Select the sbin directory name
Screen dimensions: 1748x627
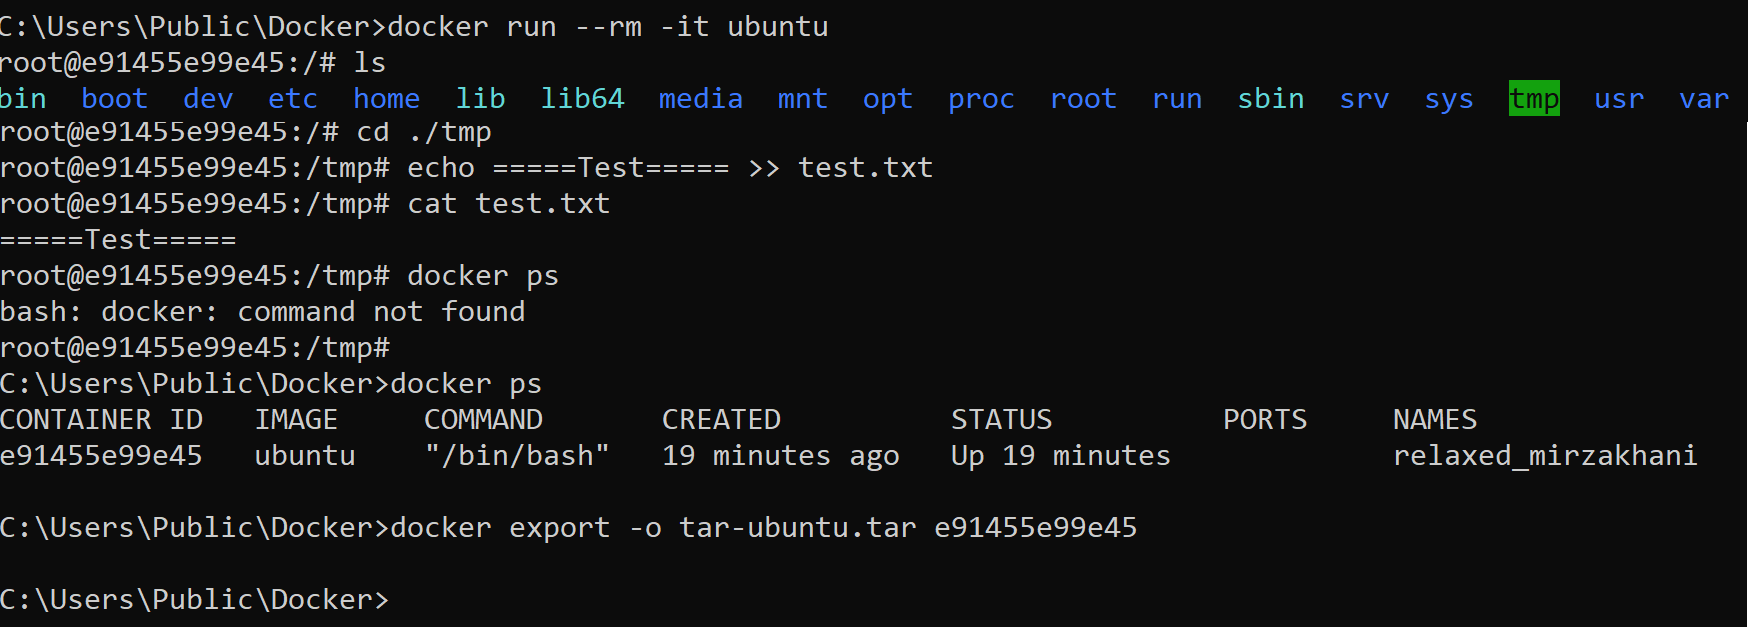click(1270, 99)
